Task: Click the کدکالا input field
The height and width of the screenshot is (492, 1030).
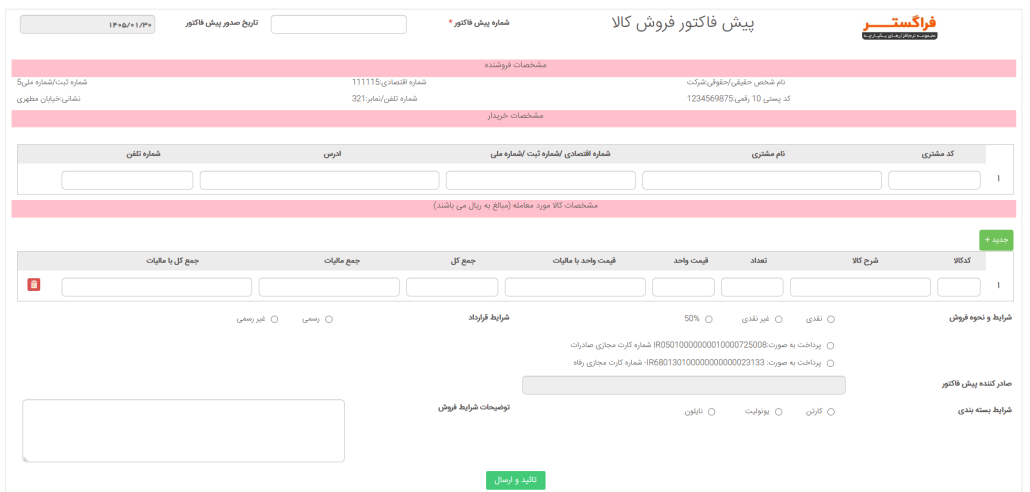Action: pos(959,287)
